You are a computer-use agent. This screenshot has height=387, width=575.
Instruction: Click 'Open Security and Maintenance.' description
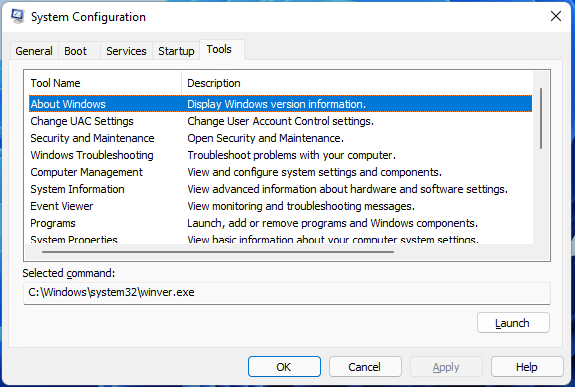click(x=265, y=138)
